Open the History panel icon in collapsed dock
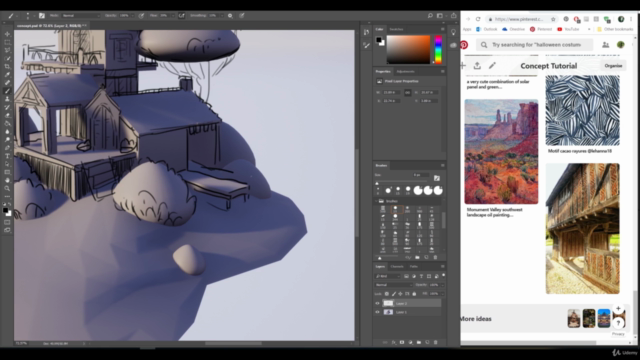 coord(366,33)
